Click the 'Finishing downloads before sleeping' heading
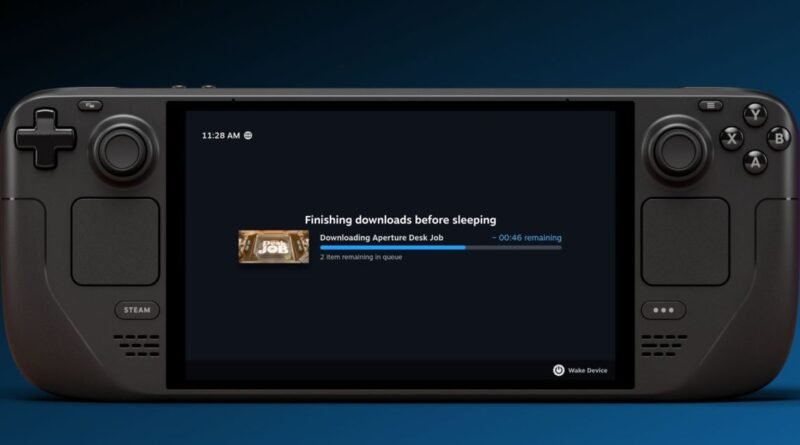This screenshot has height=445, width=800. click(x=401, y=220)
